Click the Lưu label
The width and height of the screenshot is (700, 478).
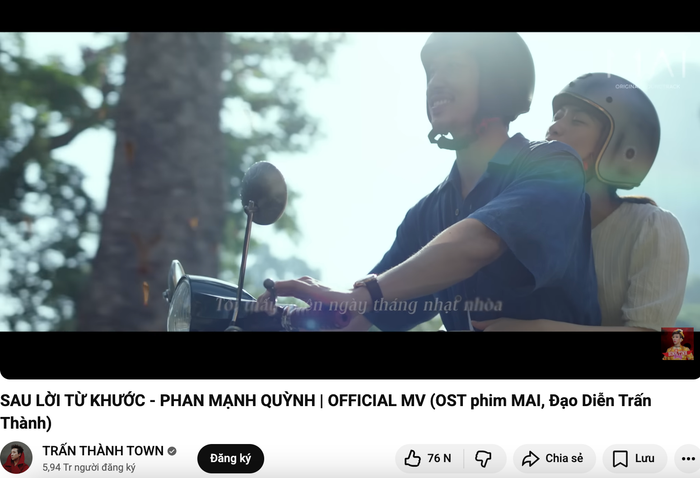coord(645,458)
